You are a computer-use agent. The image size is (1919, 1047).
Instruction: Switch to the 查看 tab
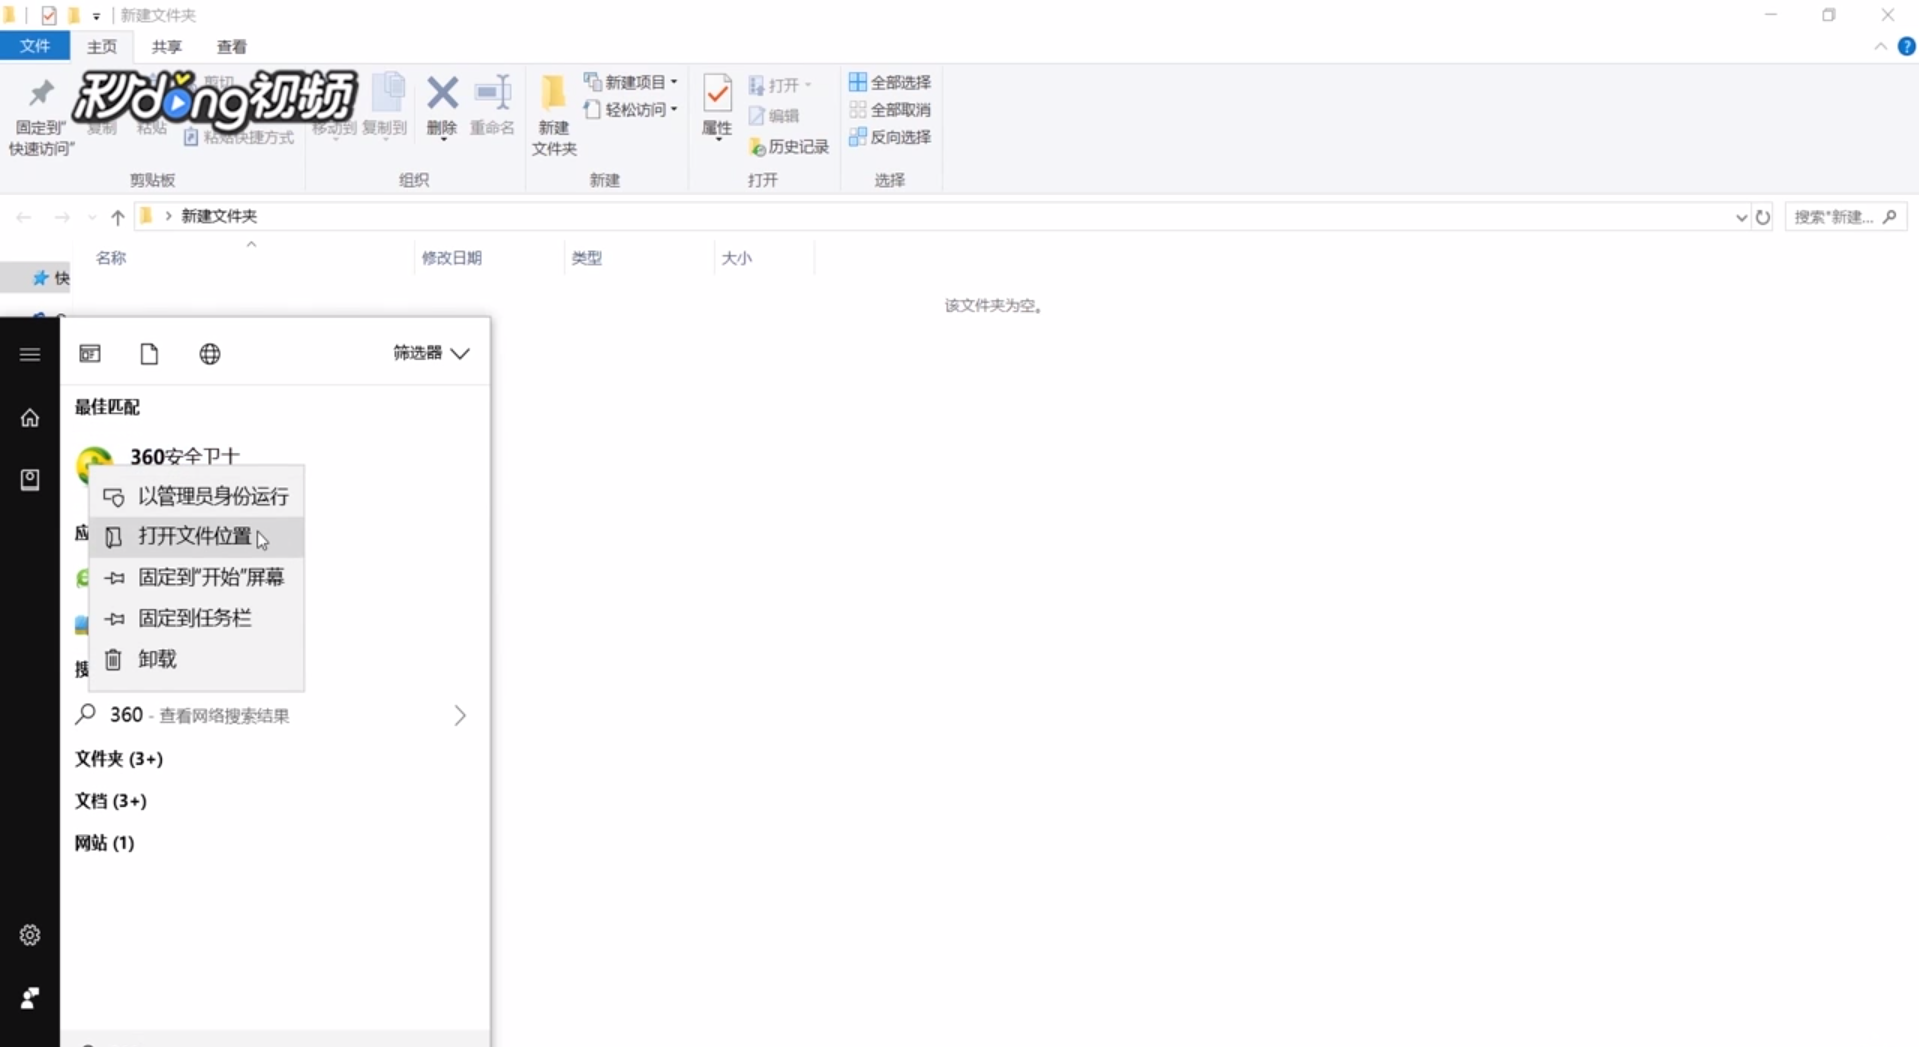(232, 47)
